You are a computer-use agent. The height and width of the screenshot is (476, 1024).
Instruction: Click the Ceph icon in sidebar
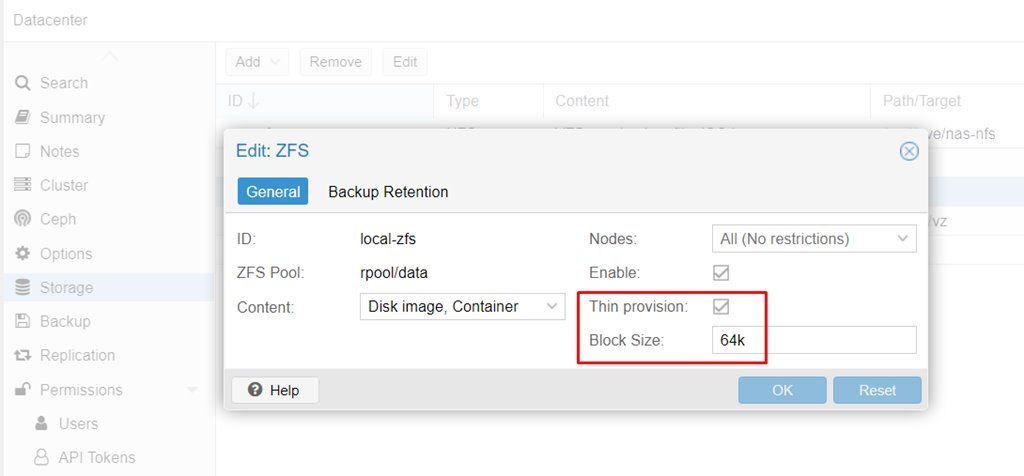(23, 219)
